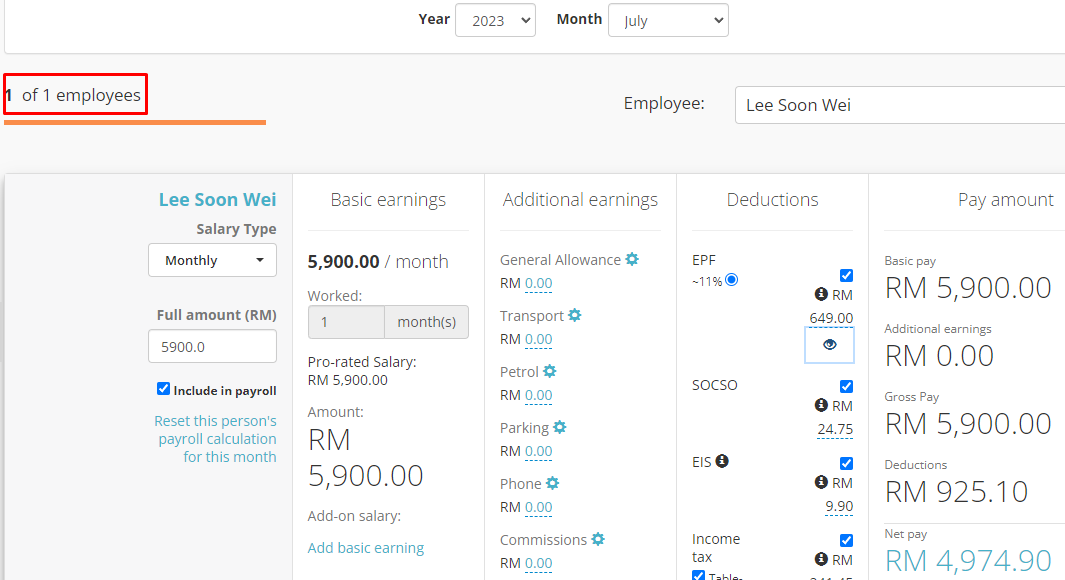The height and width of the screenshot is (580, 1065).
Task: Open the Petrol settings gear
Action: pyautogui.click(x=550, y=371)
